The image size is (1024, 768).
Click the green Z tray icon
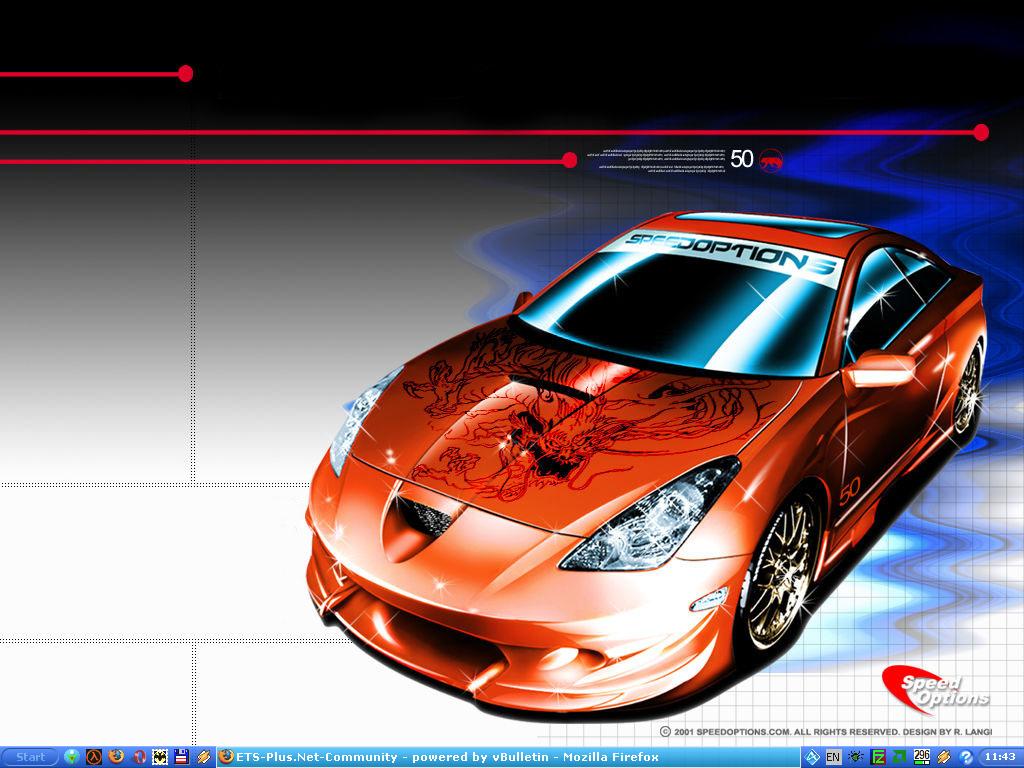coord(878,757)
